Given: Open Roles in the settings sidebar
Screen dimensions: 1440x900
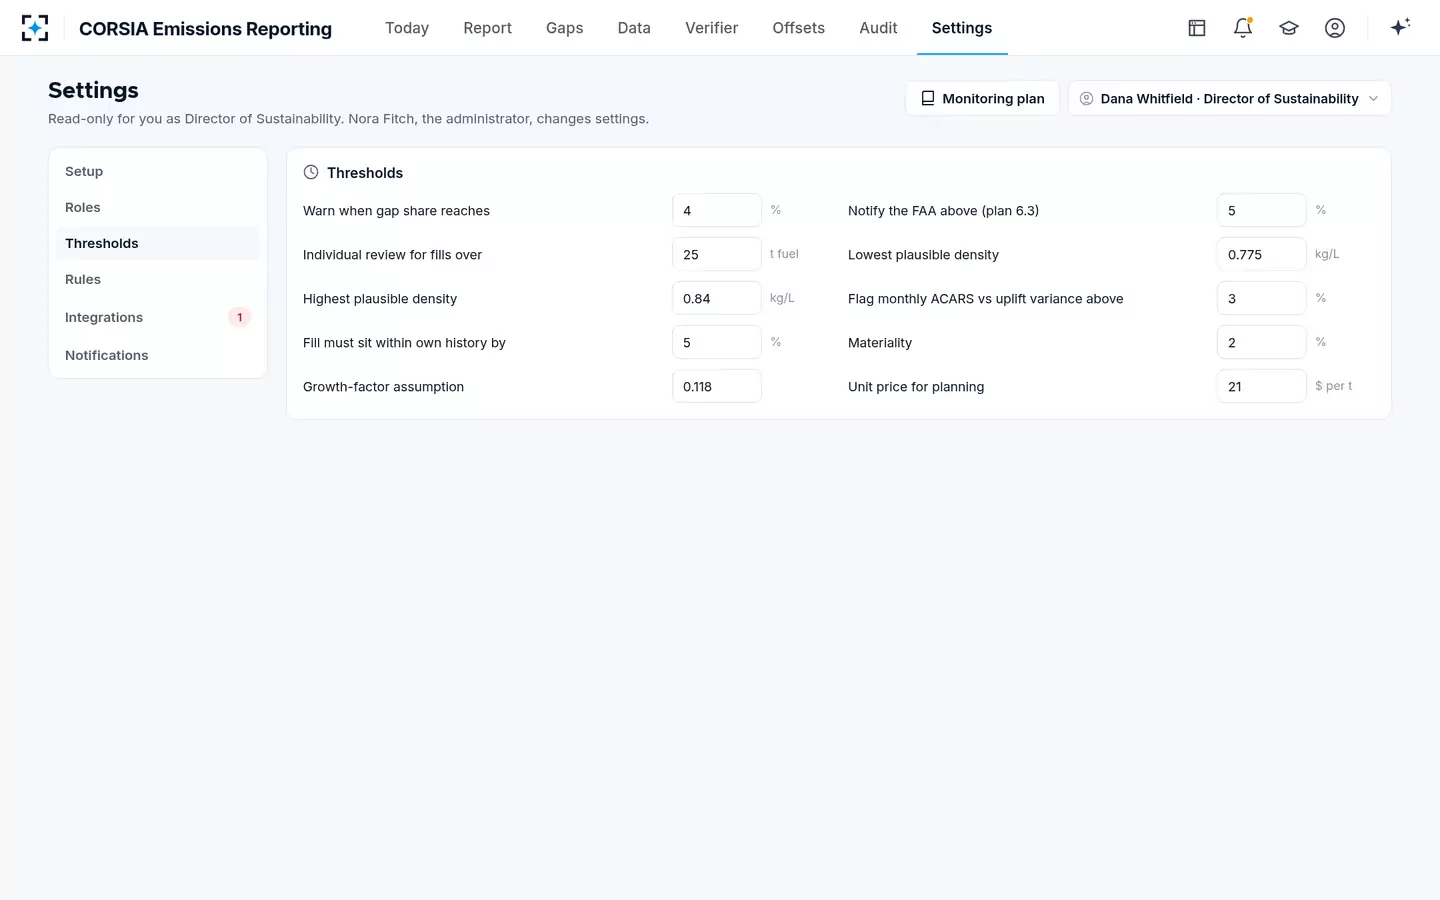Looking at the screenshot, I should (158, 207).
